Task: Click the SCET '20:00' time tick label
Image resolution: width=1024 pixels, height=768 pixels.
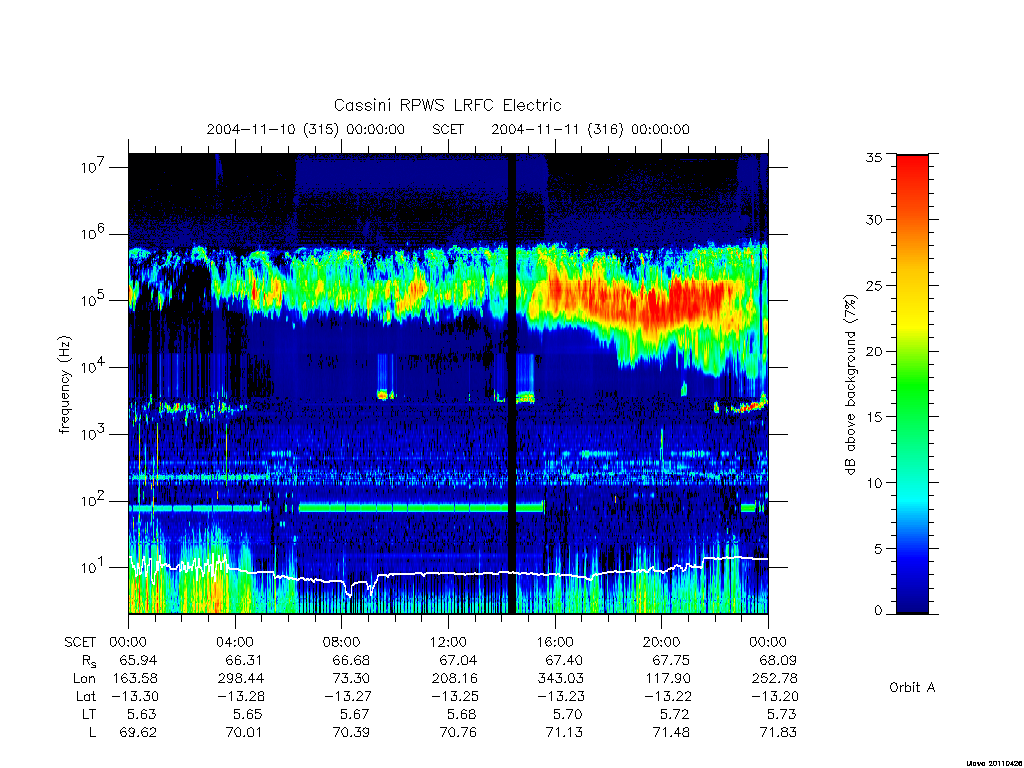Action: (662, 642)
